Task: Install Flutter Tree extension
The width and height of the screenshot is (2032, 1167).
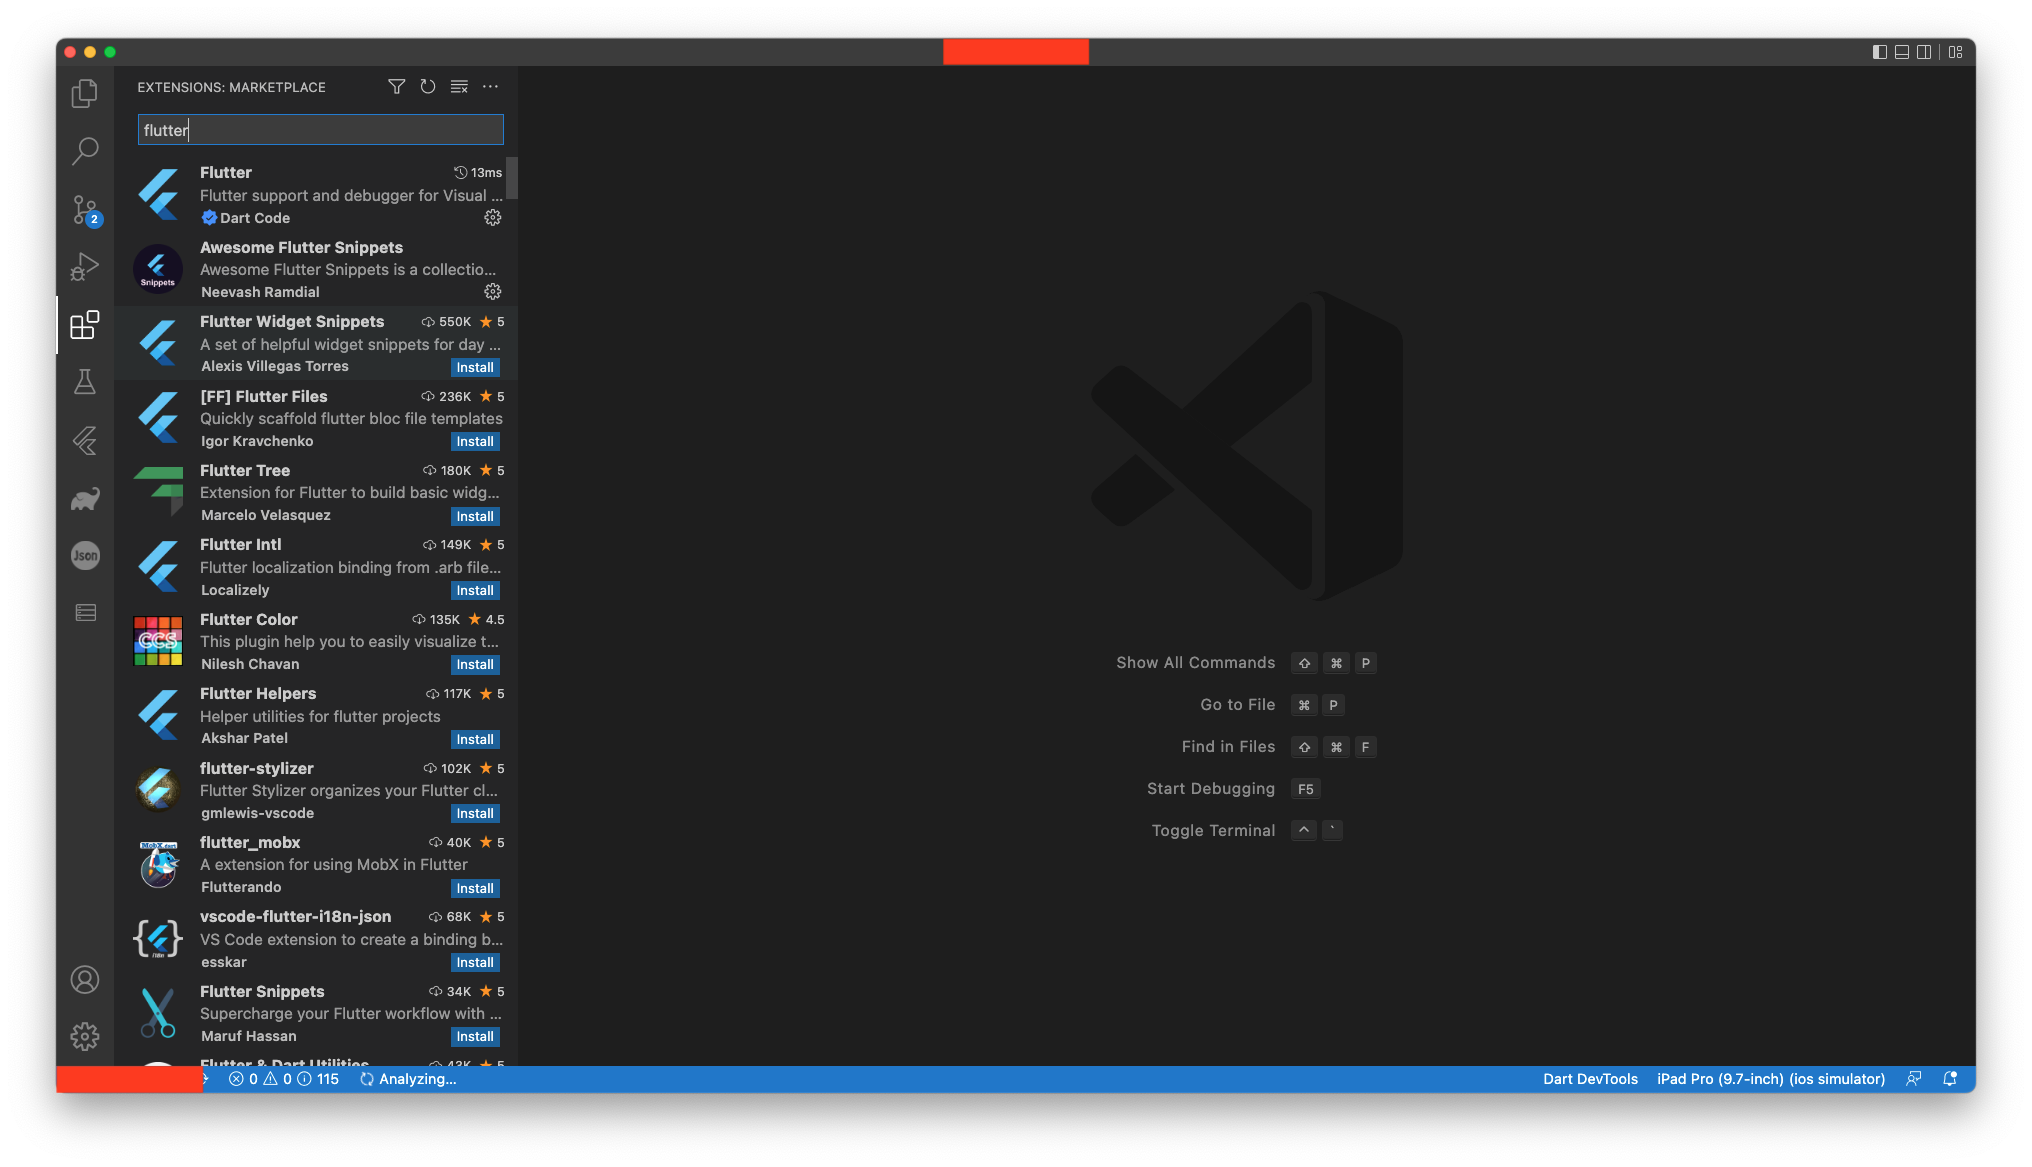Action: (475, 517)
